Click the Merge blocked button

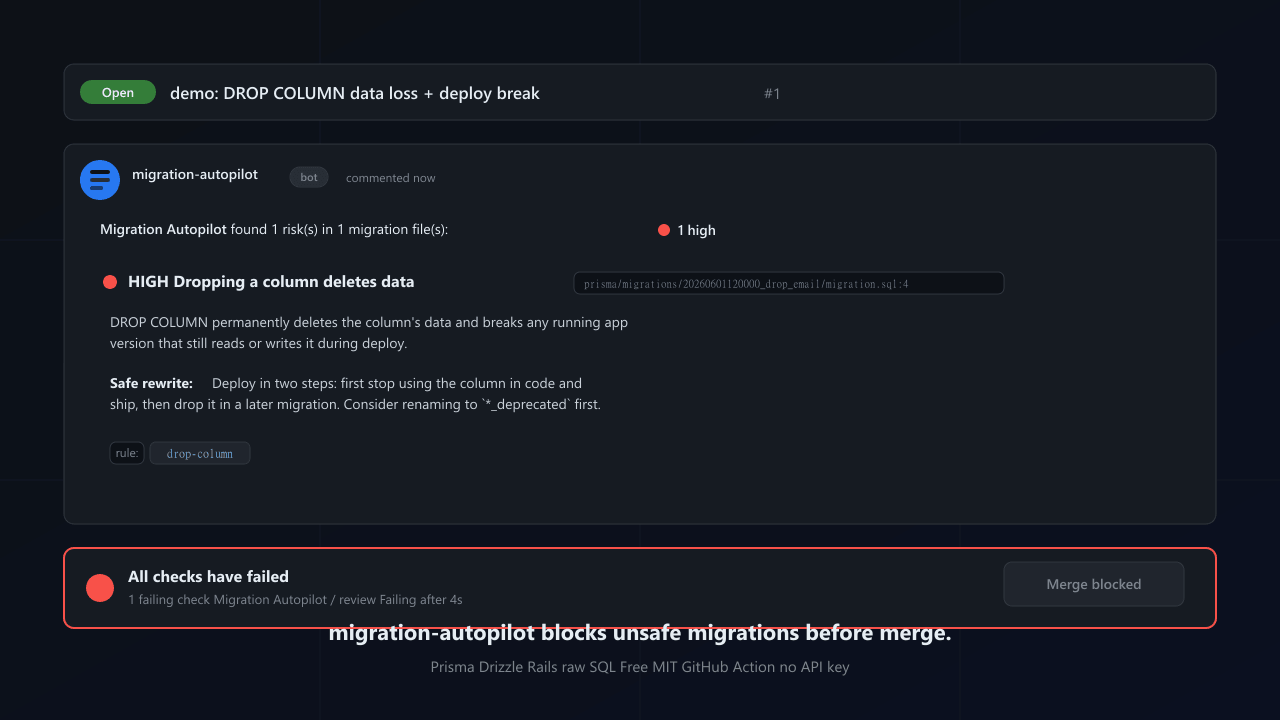point(1094,584)
